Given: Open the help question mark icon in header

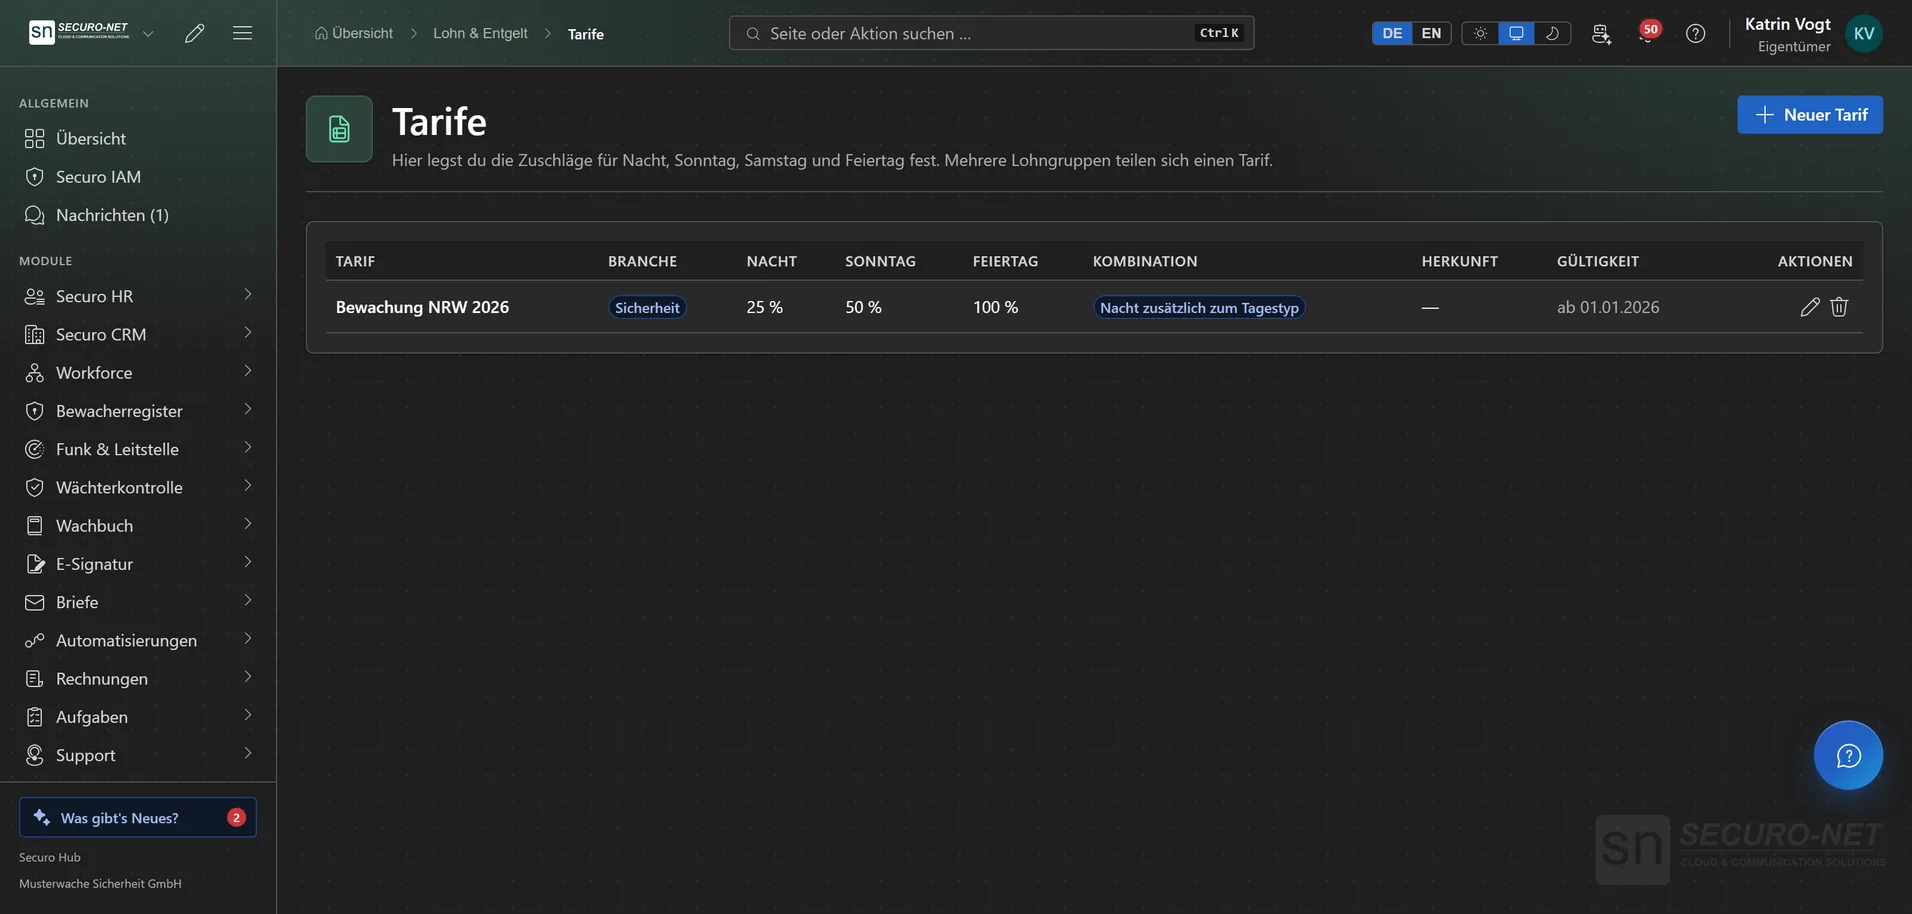Looking at the screenshot, I should coord(1695,33).
